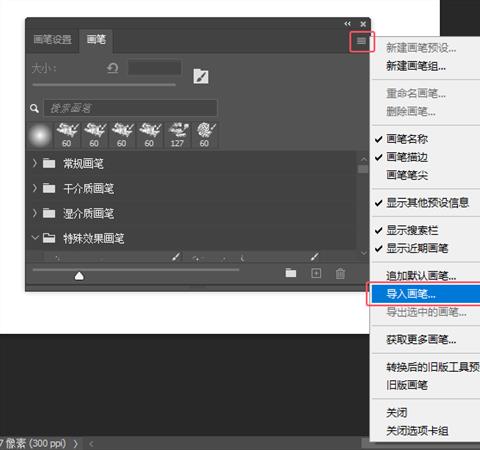
Task: Choose 获取更多画笔... menu entry
Action: point(421,340)
